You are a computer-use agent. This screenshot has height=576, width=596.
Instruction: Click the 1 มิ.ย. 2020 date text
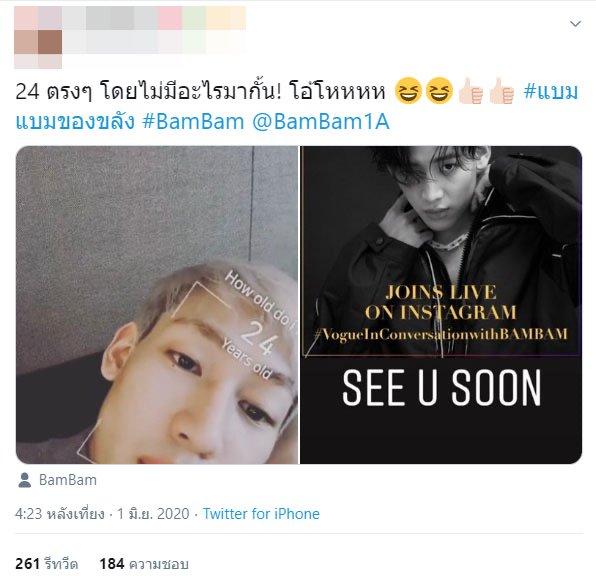tap(153, 514)
